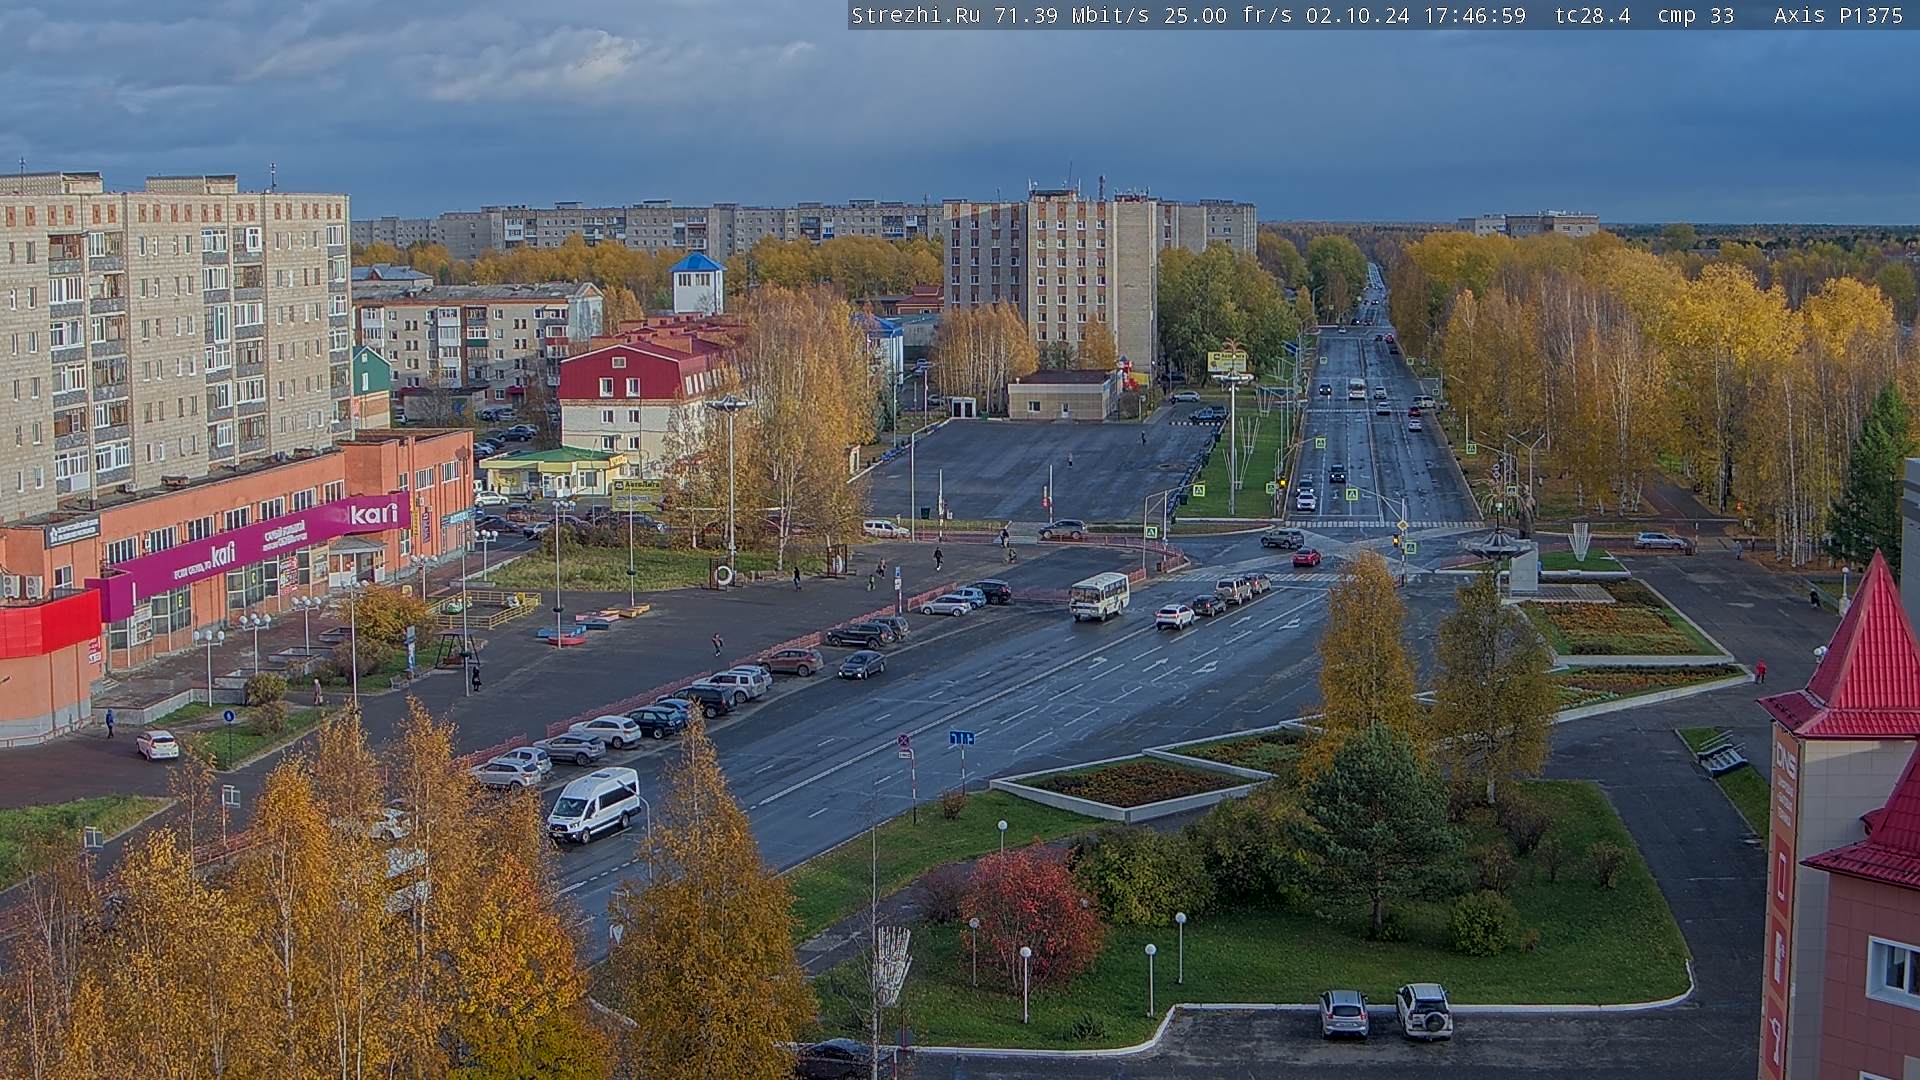Click the Strezhi.Ru overlay text

click(x=916, y=15)
